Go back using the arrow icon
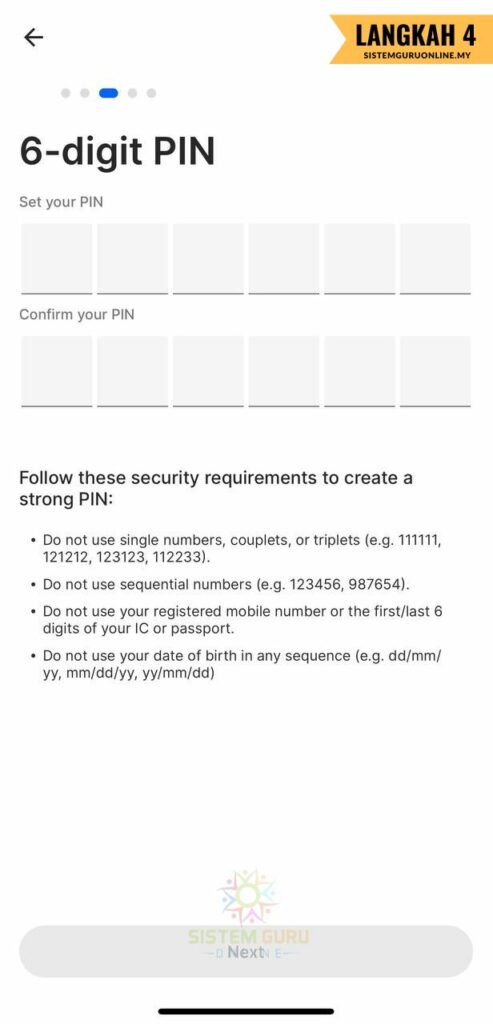The image size is (493, 1024). tap(33, 37)
